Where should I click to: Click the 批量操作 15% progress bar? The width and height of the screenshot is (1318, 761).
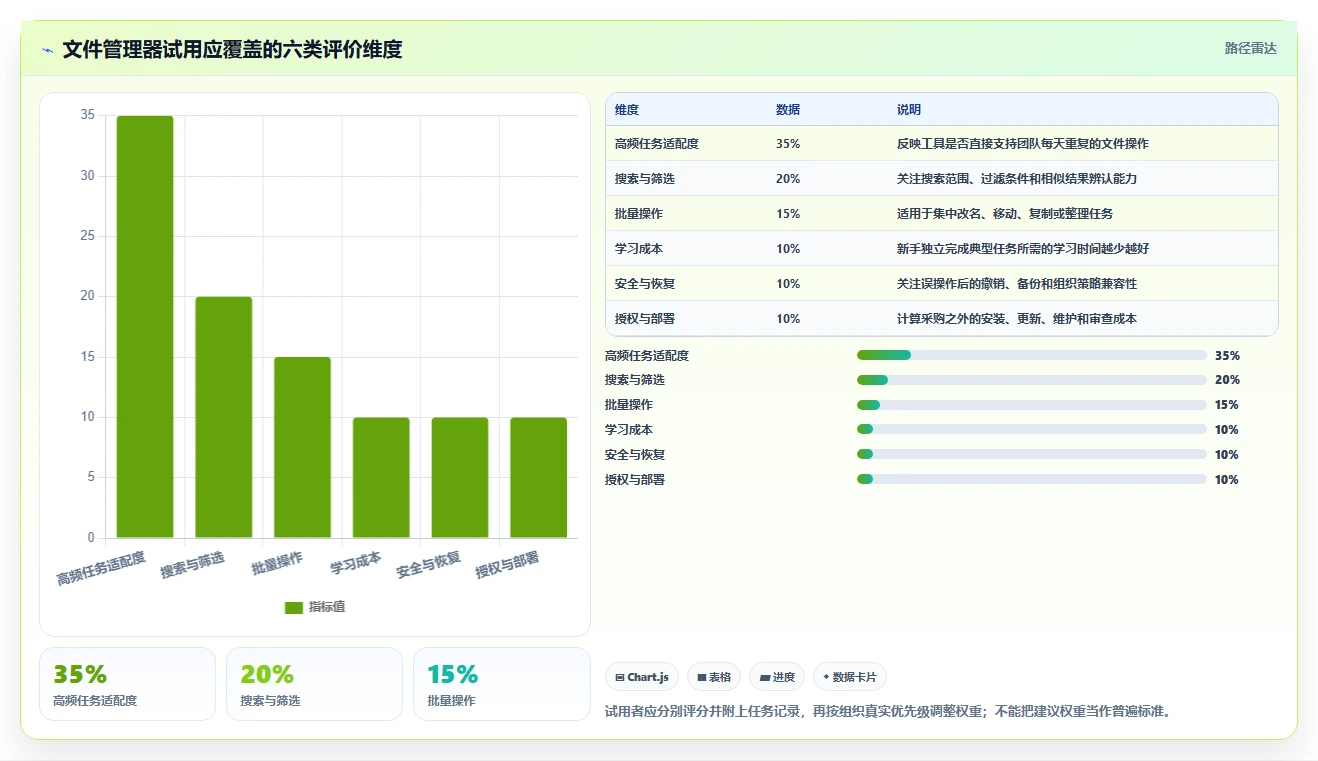(x=1032, y=405)
